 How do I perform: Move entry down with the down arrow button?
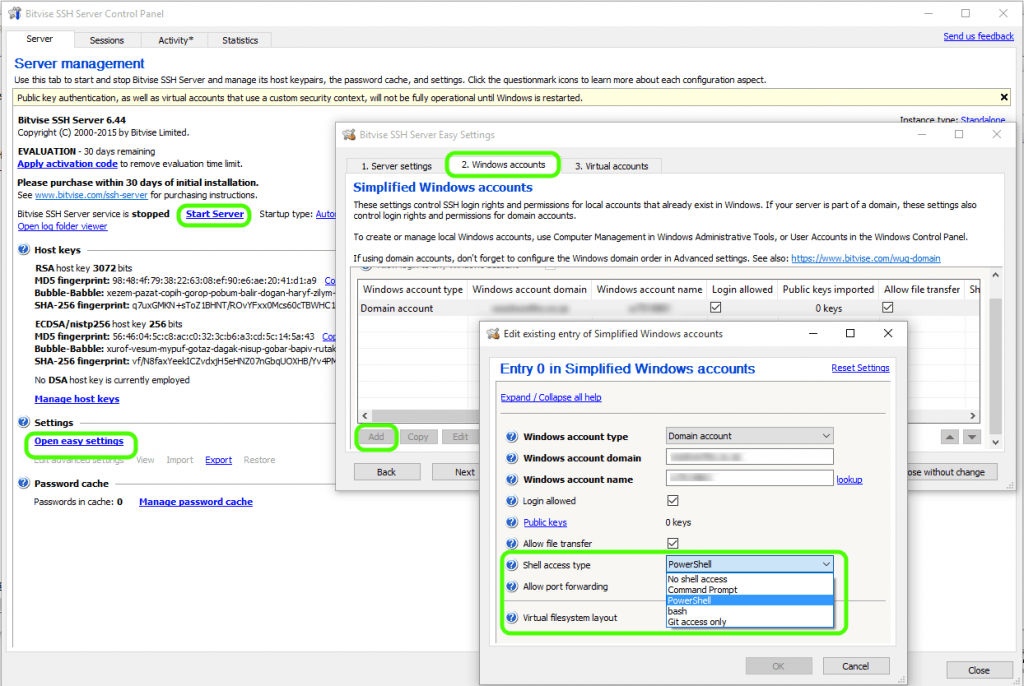tap(972, 437)
